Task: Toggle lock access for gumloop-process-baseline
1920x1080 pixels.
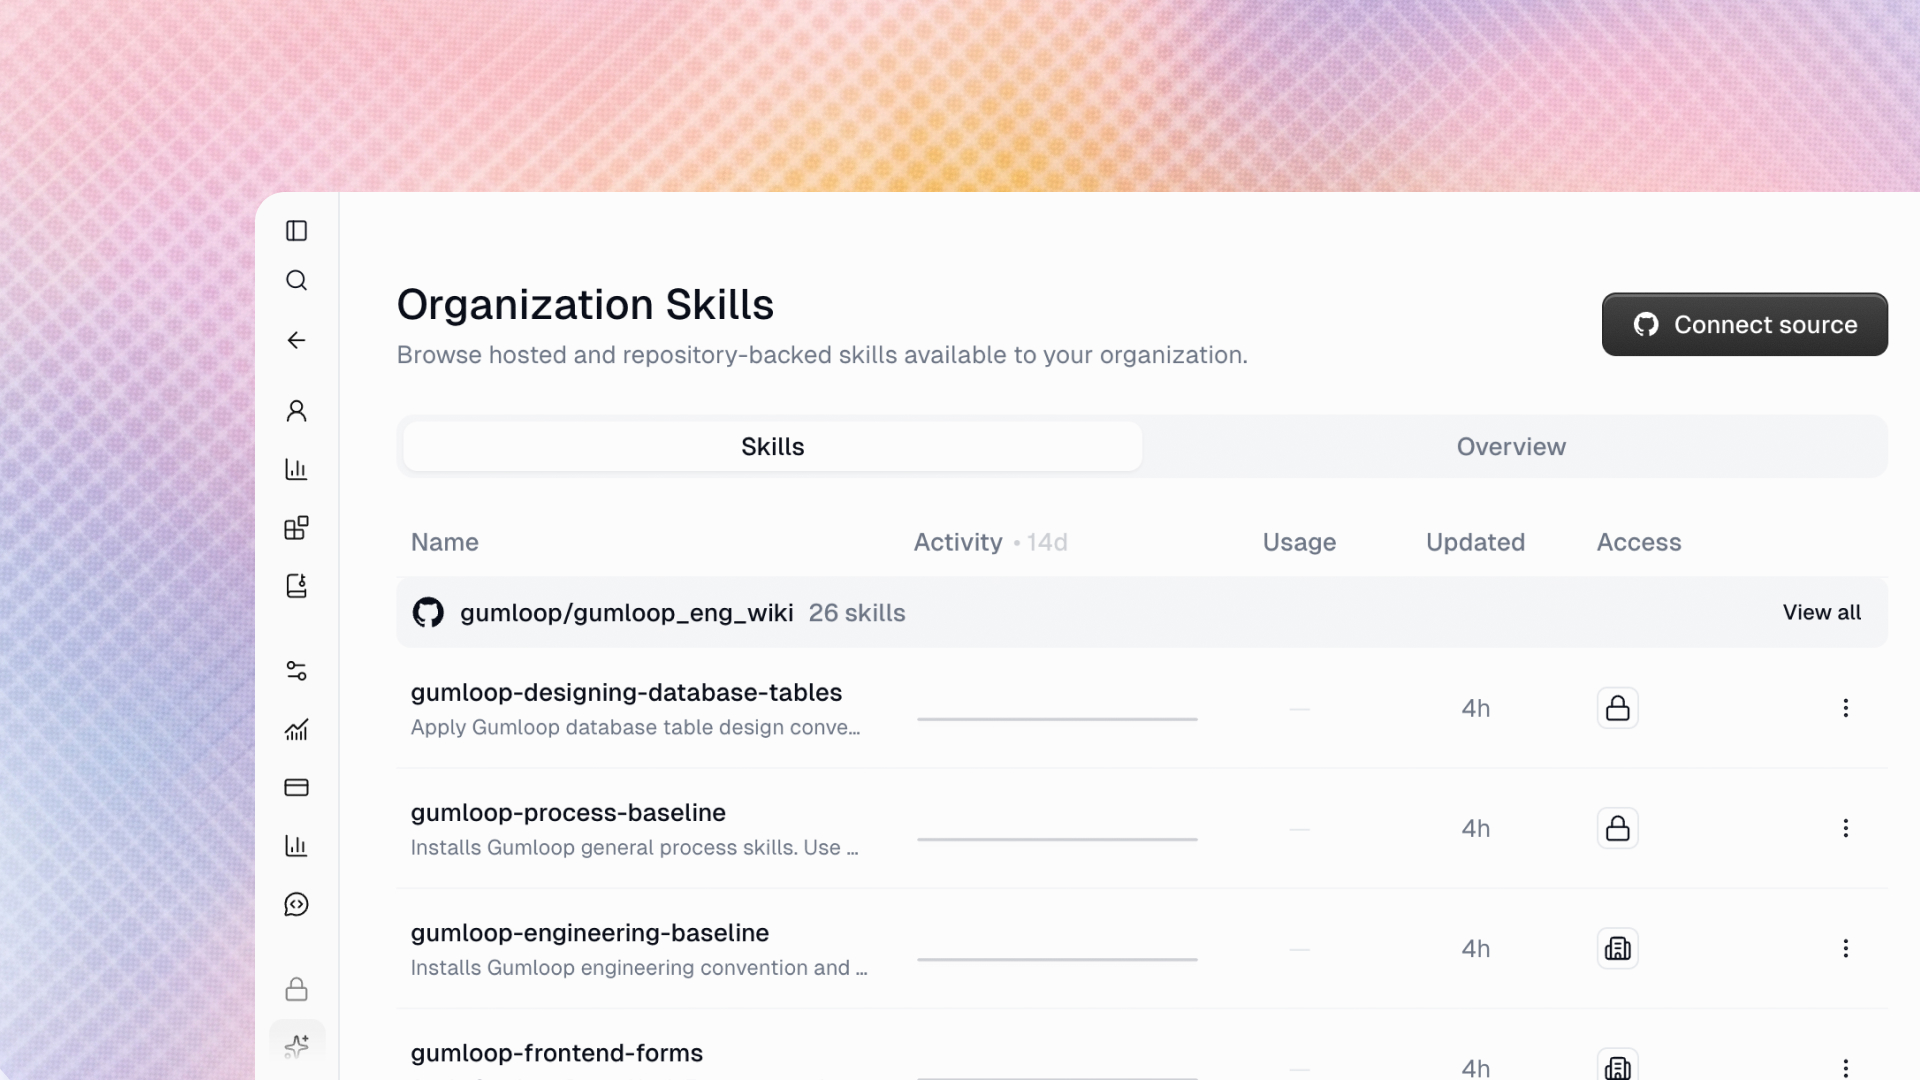Action: 1617,828
